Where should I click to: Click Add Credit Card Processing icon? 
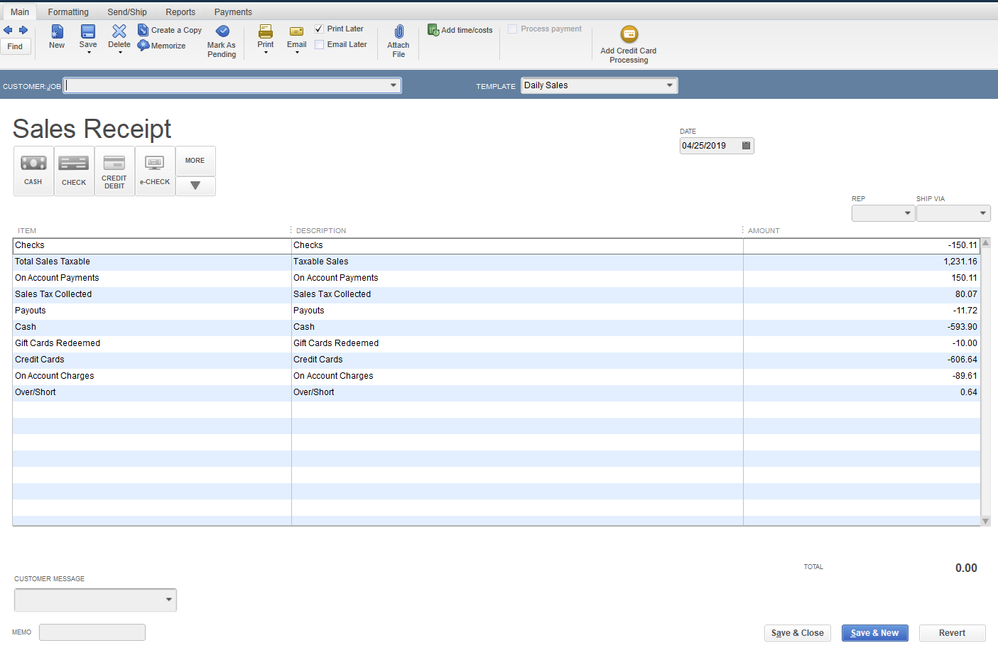pyautogui.click(x=628, y=34)
